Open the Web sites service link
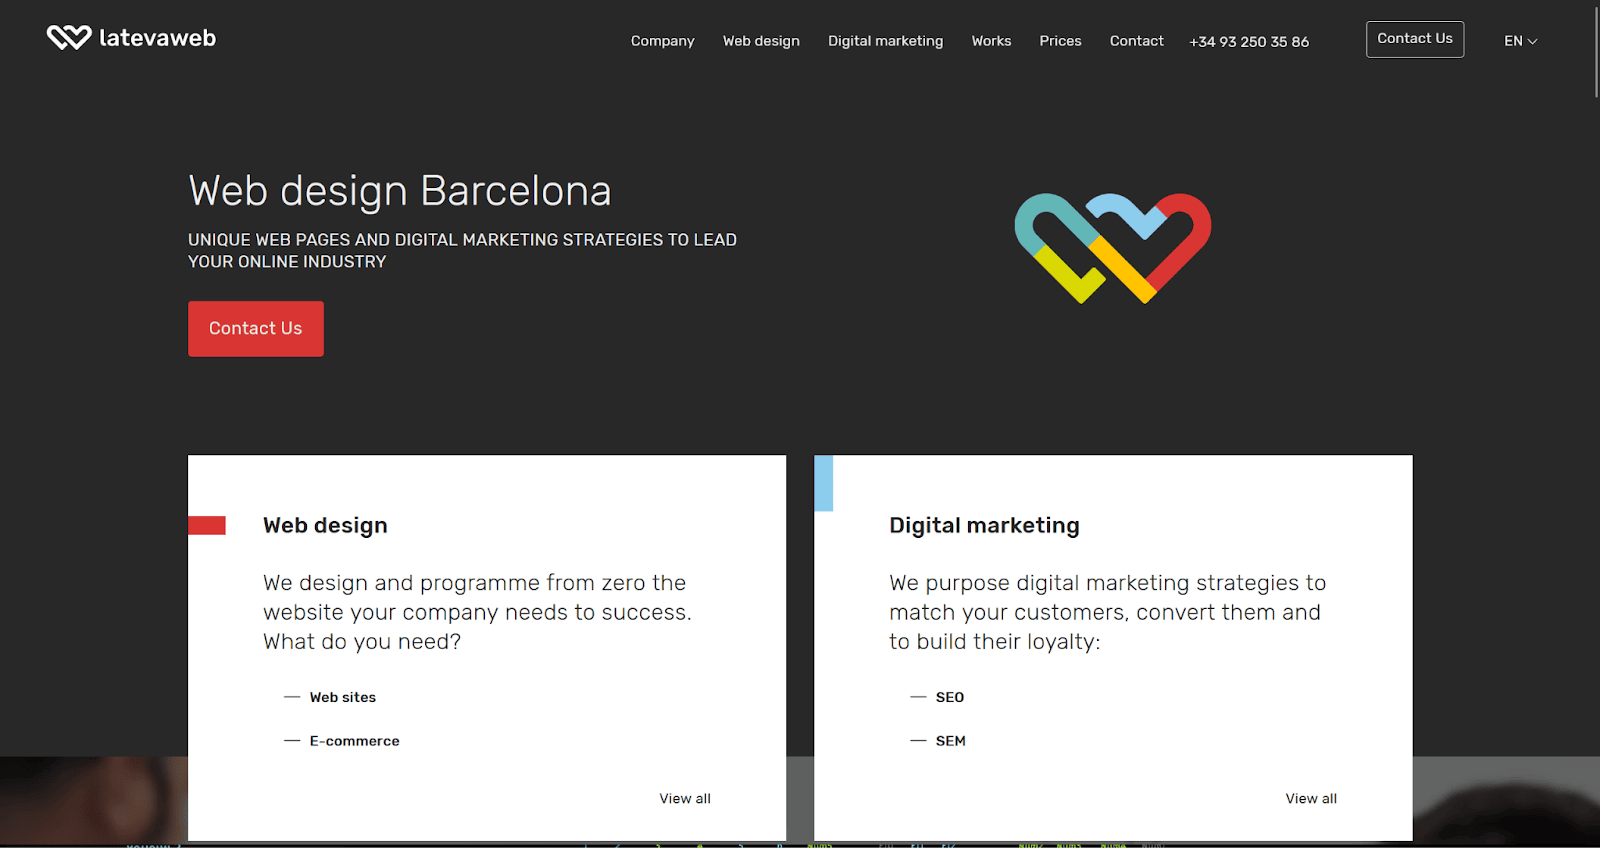This screenshot has width=1600, height=848. [342, 697]
